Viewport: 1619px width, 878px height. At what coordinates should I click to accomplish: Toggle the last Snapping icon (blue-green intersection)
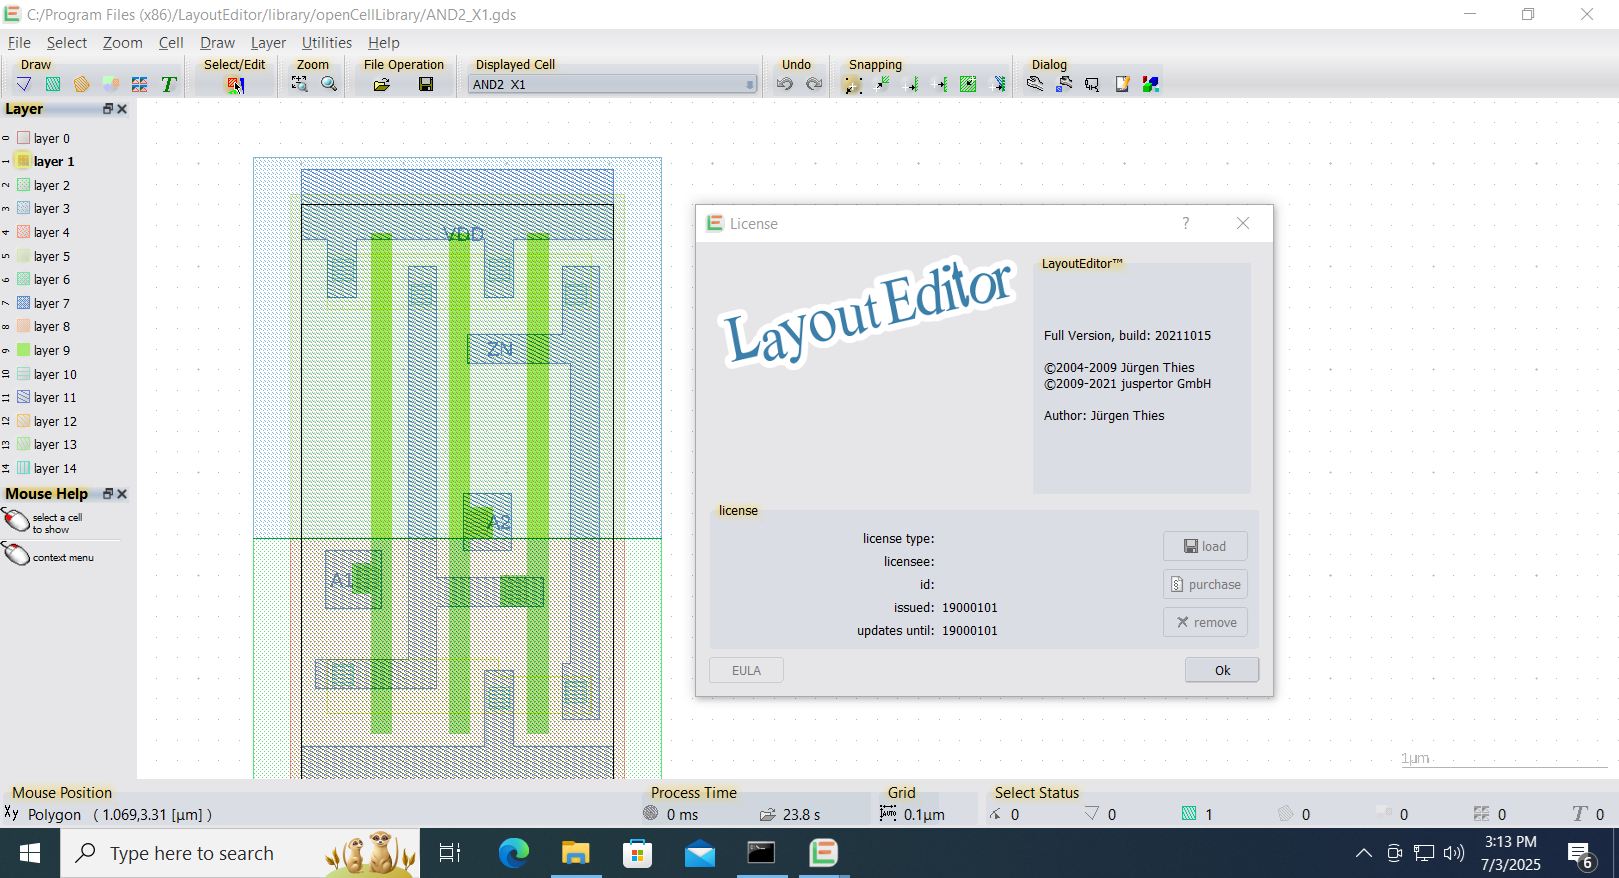(x=998, y=85)
